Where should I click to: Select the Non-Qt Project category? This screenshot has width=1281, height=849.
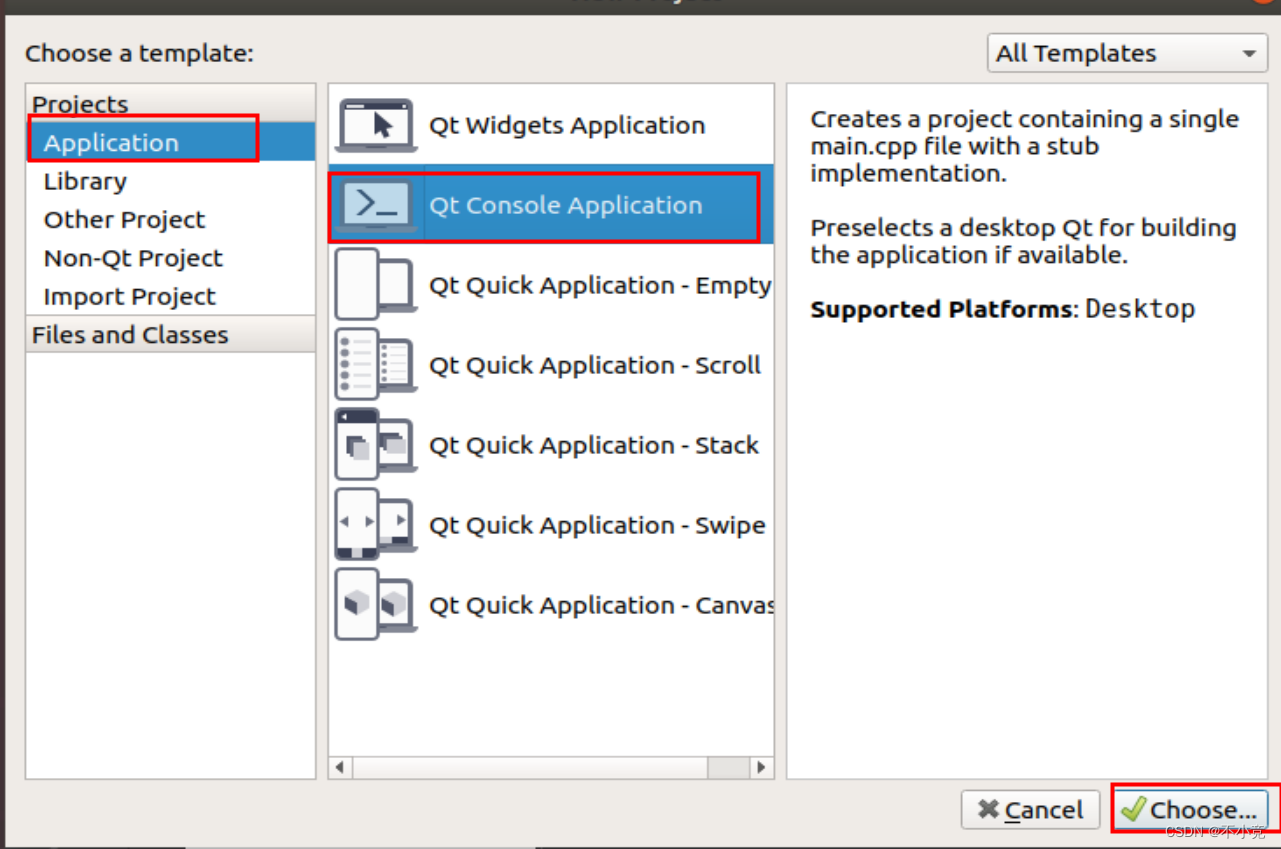click(x=171, y=258)
